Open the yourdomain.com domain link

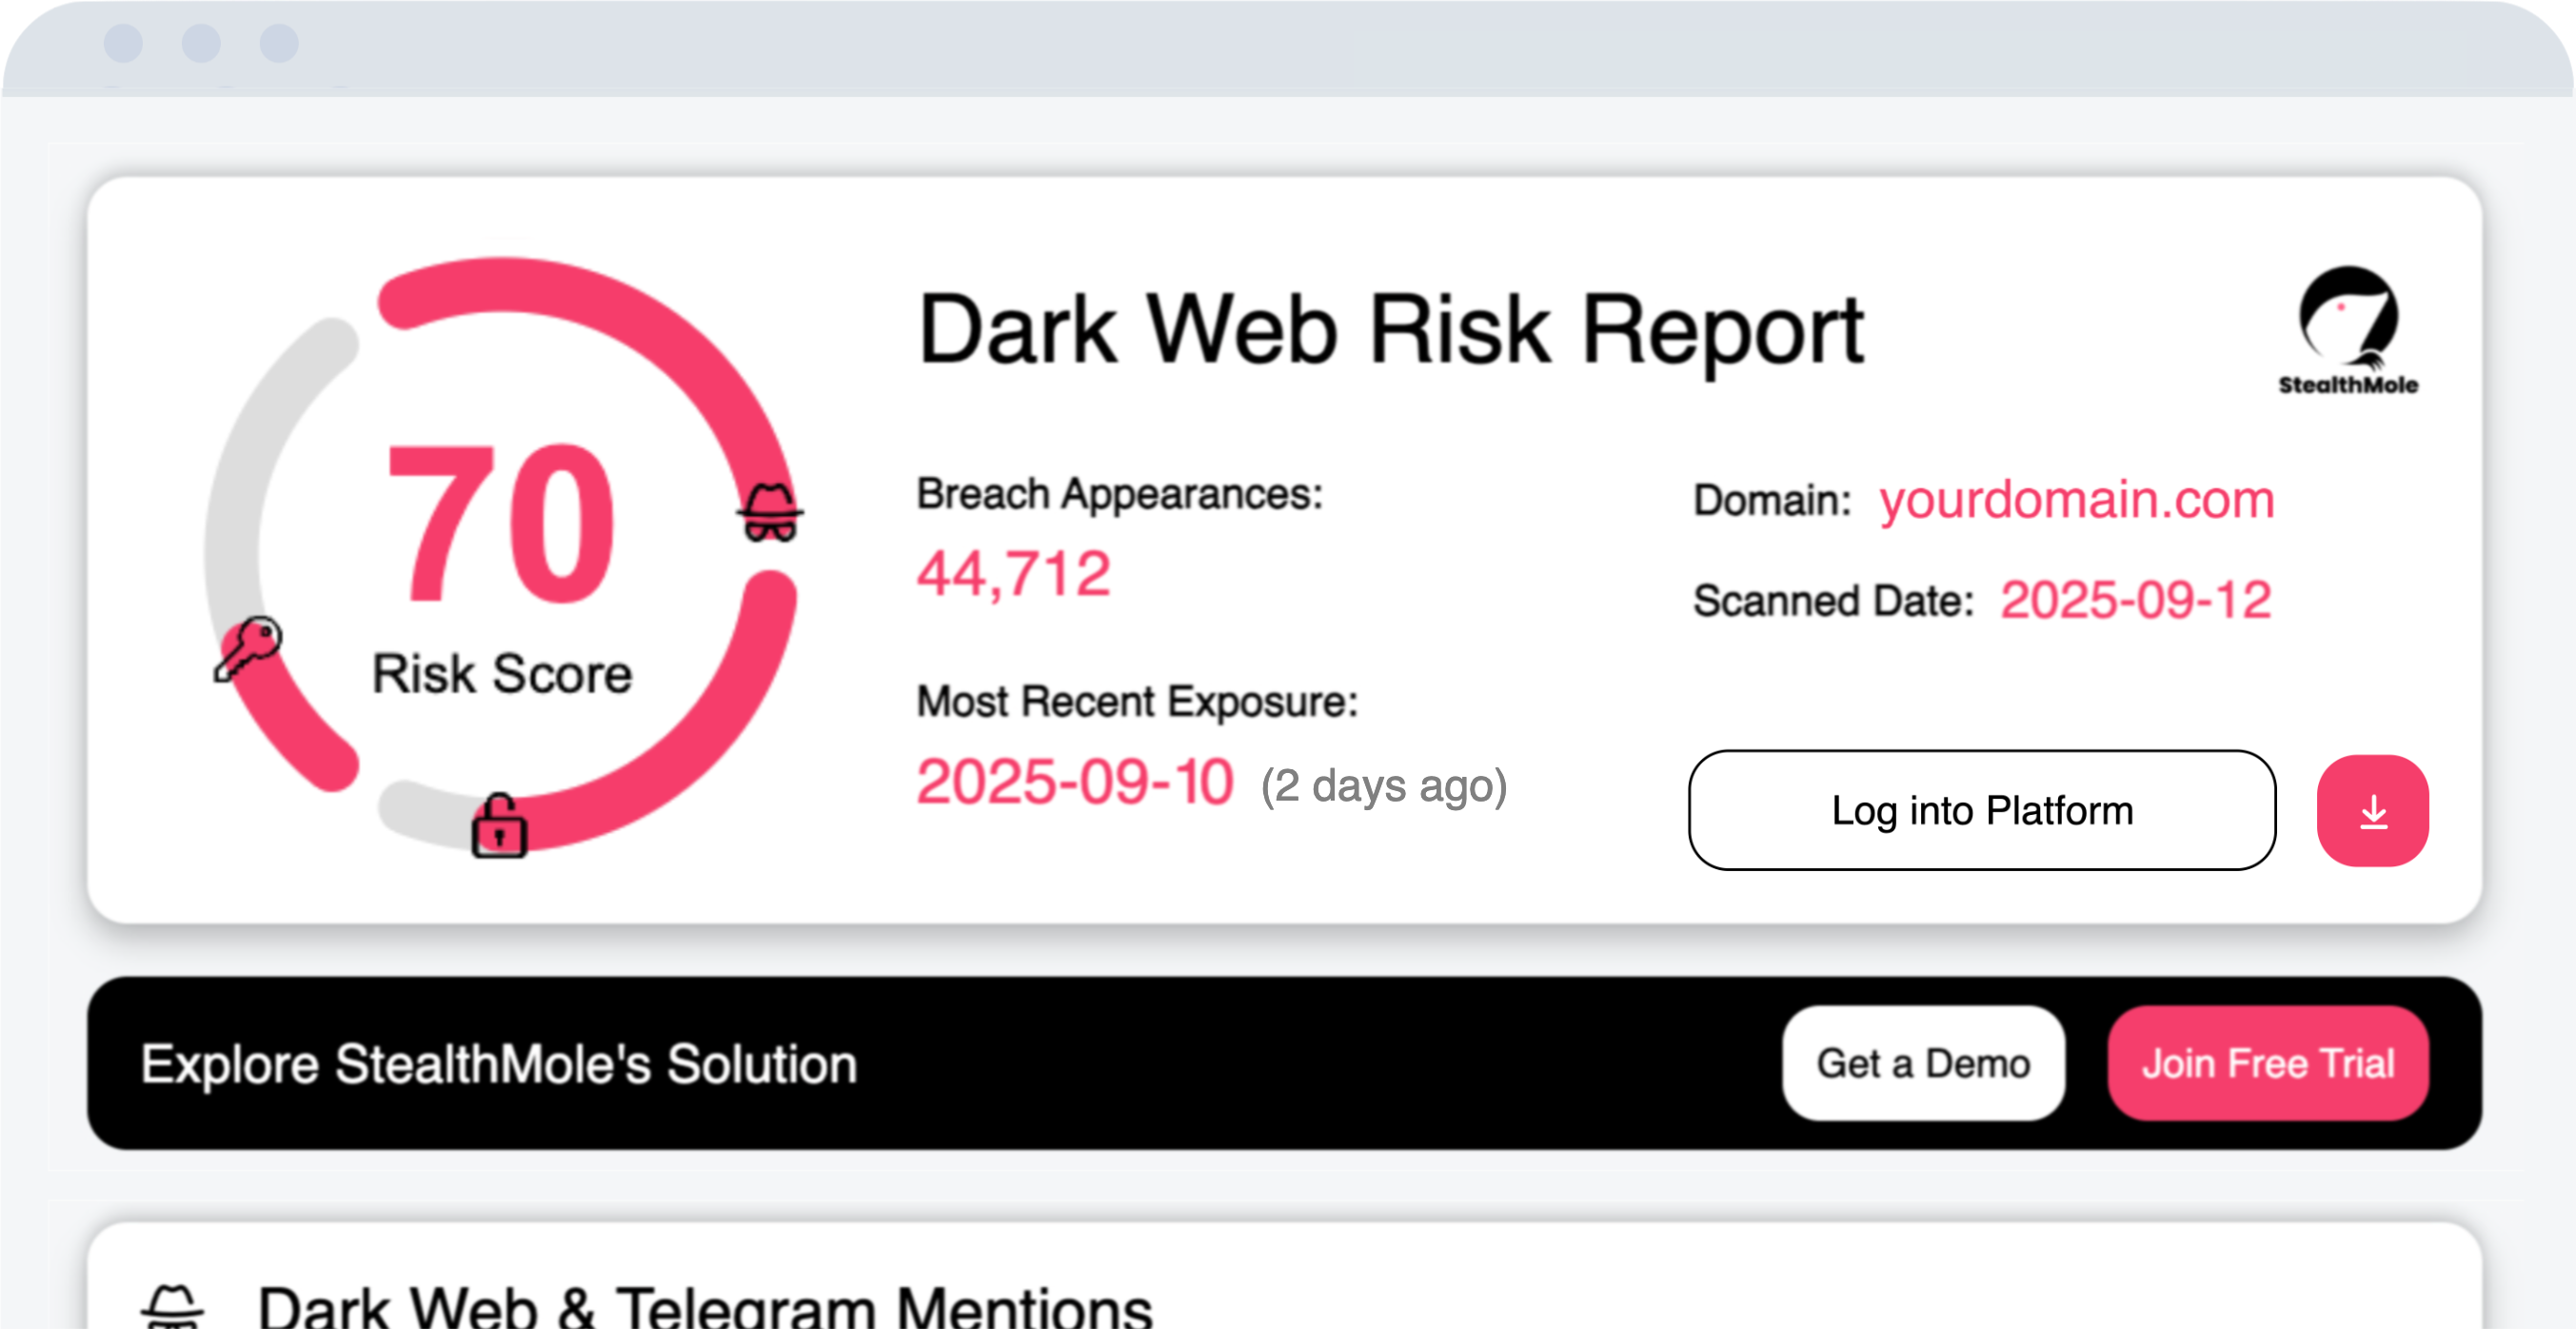coord(2076,499)
